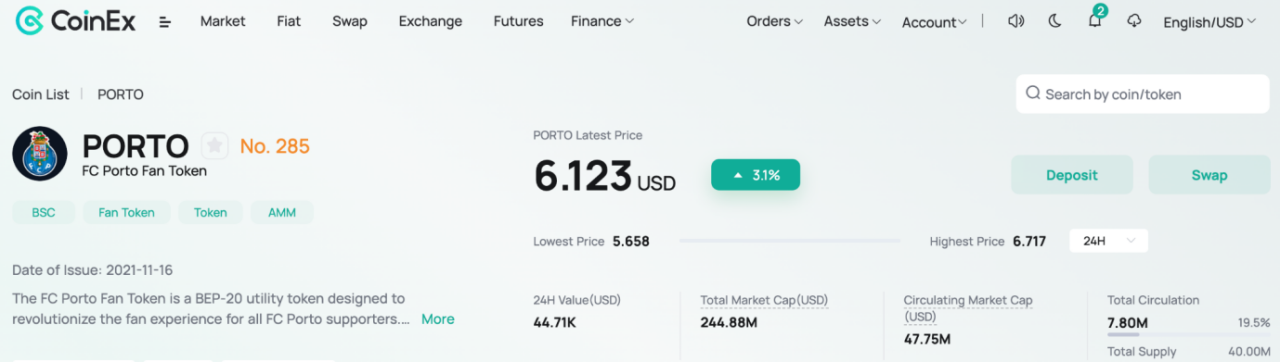Image resolution: width=1280 pixels, height=362 pixels.
Task: Go to the Futures page
Action: (x=518, y=21)
